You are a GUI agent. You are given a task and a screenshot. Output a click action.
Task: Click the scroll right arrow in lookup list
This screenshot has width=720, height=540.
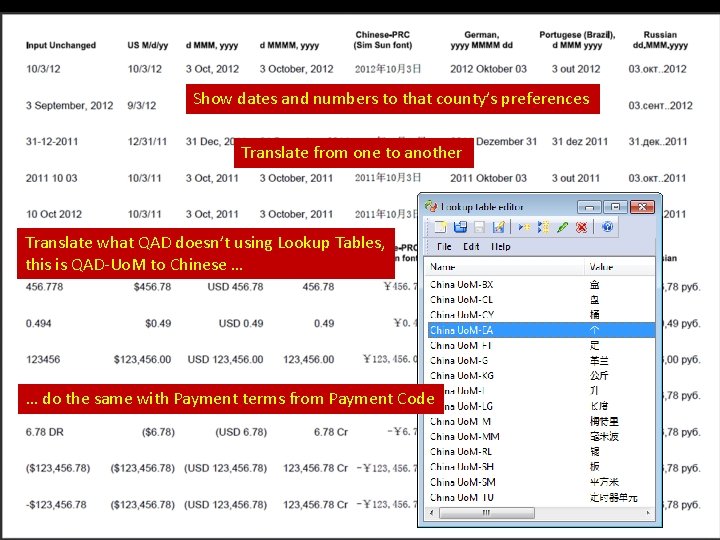tap(648, 513)
